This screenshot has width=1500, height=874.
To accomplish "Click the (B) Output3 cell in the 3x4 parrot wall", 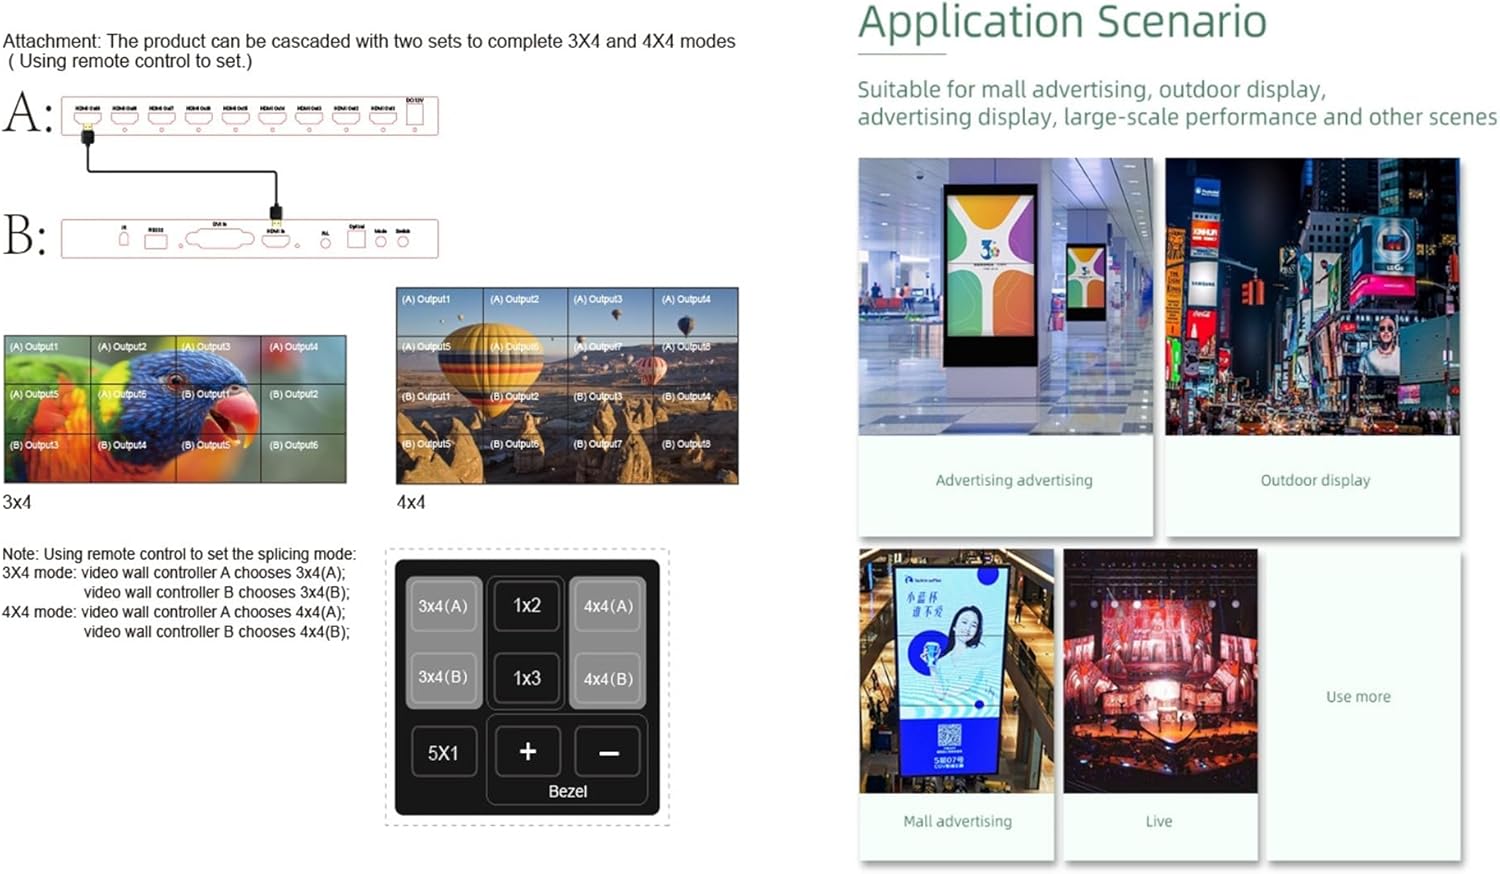I will click(x=47, y=458).
